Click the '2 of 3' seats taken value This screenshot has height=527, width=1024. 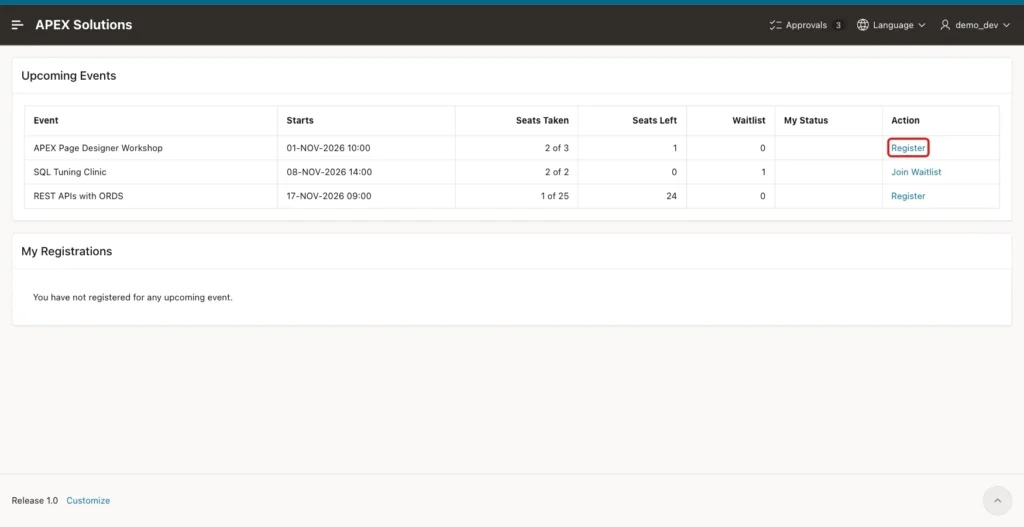click(x=556, y=148)
